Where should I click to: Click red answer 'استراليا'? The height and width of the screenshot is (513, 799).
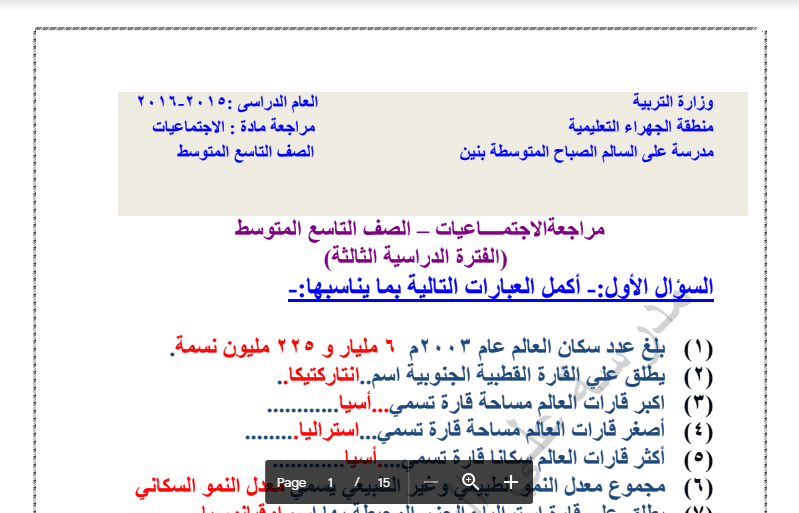pos(329,430)
